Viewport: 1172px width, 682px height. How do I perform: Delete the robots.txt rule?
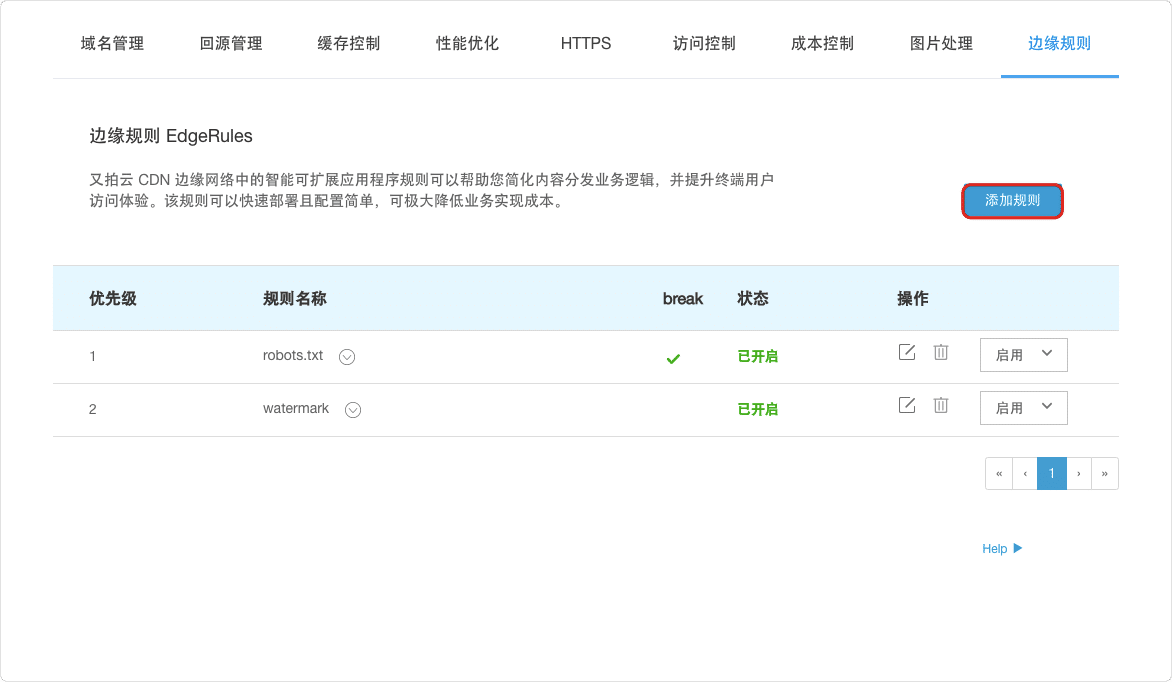940,352
